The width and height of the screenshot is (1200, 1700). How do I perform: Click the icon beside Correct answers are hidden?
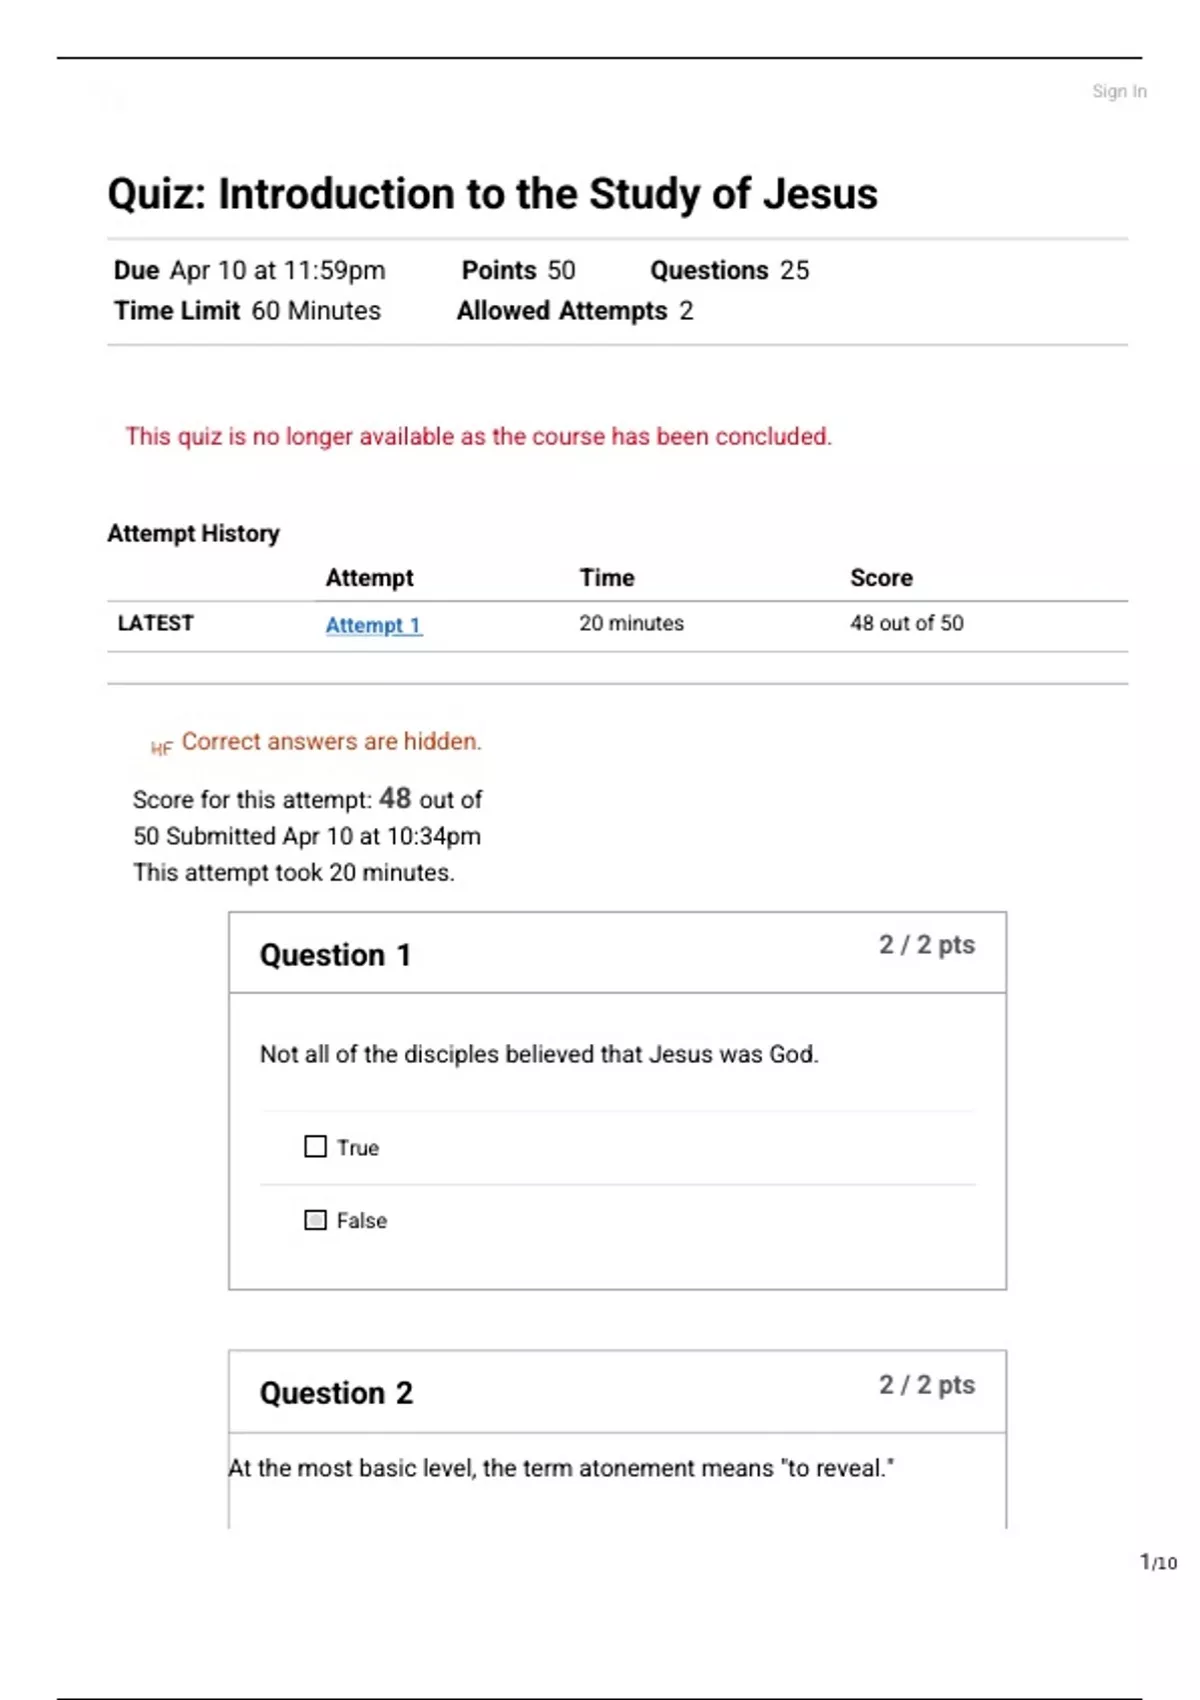click(161, 747)
